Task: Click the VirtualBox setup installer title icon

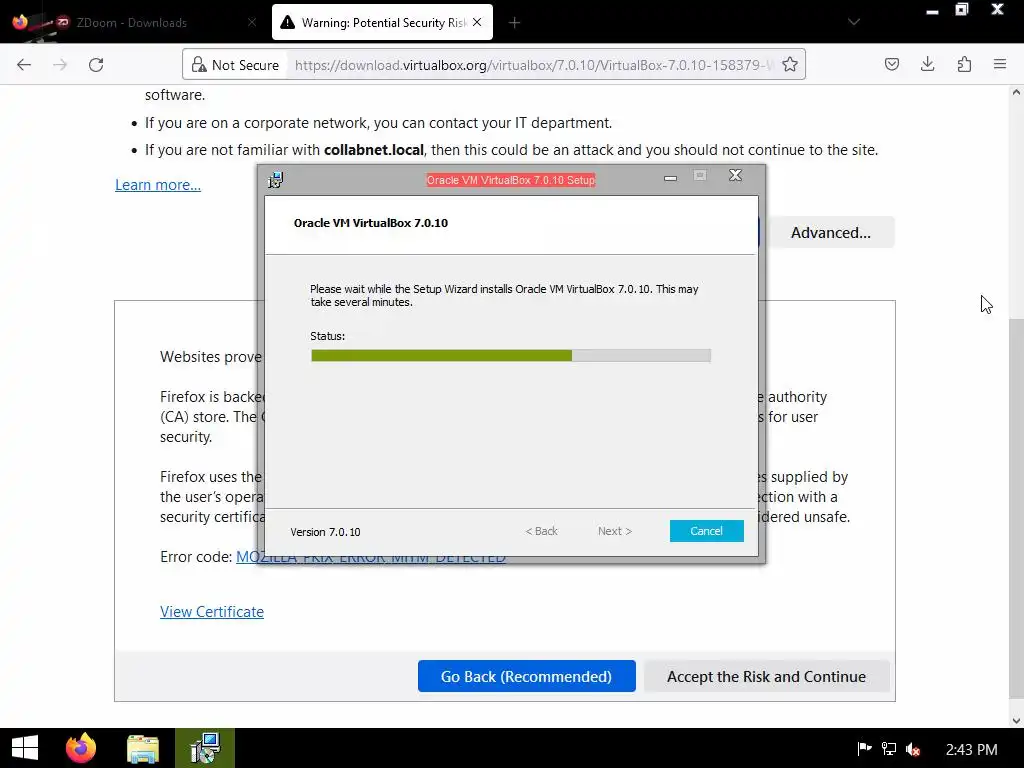Action: (x=276, y=180)
